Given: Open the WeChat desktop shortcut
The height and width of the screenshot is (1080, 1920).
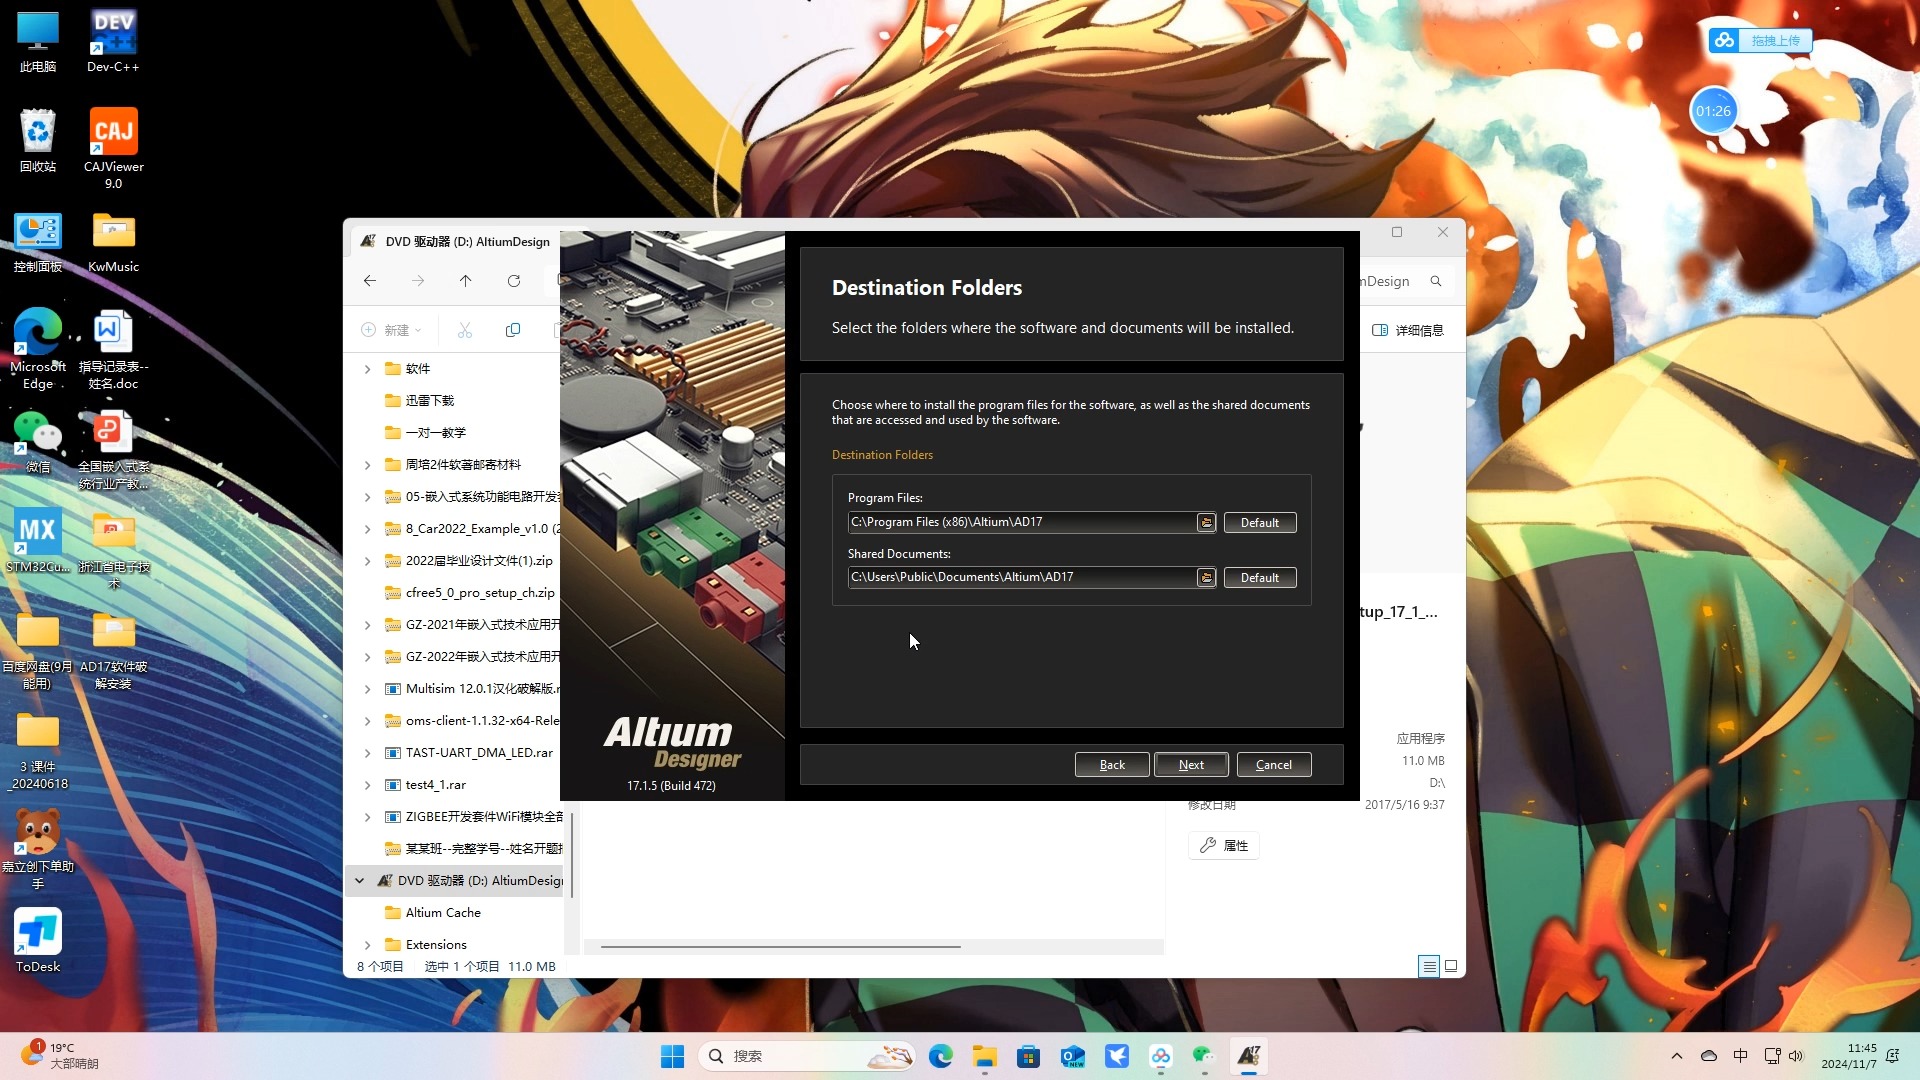Looking at the screenshot, I should point(38,441).
